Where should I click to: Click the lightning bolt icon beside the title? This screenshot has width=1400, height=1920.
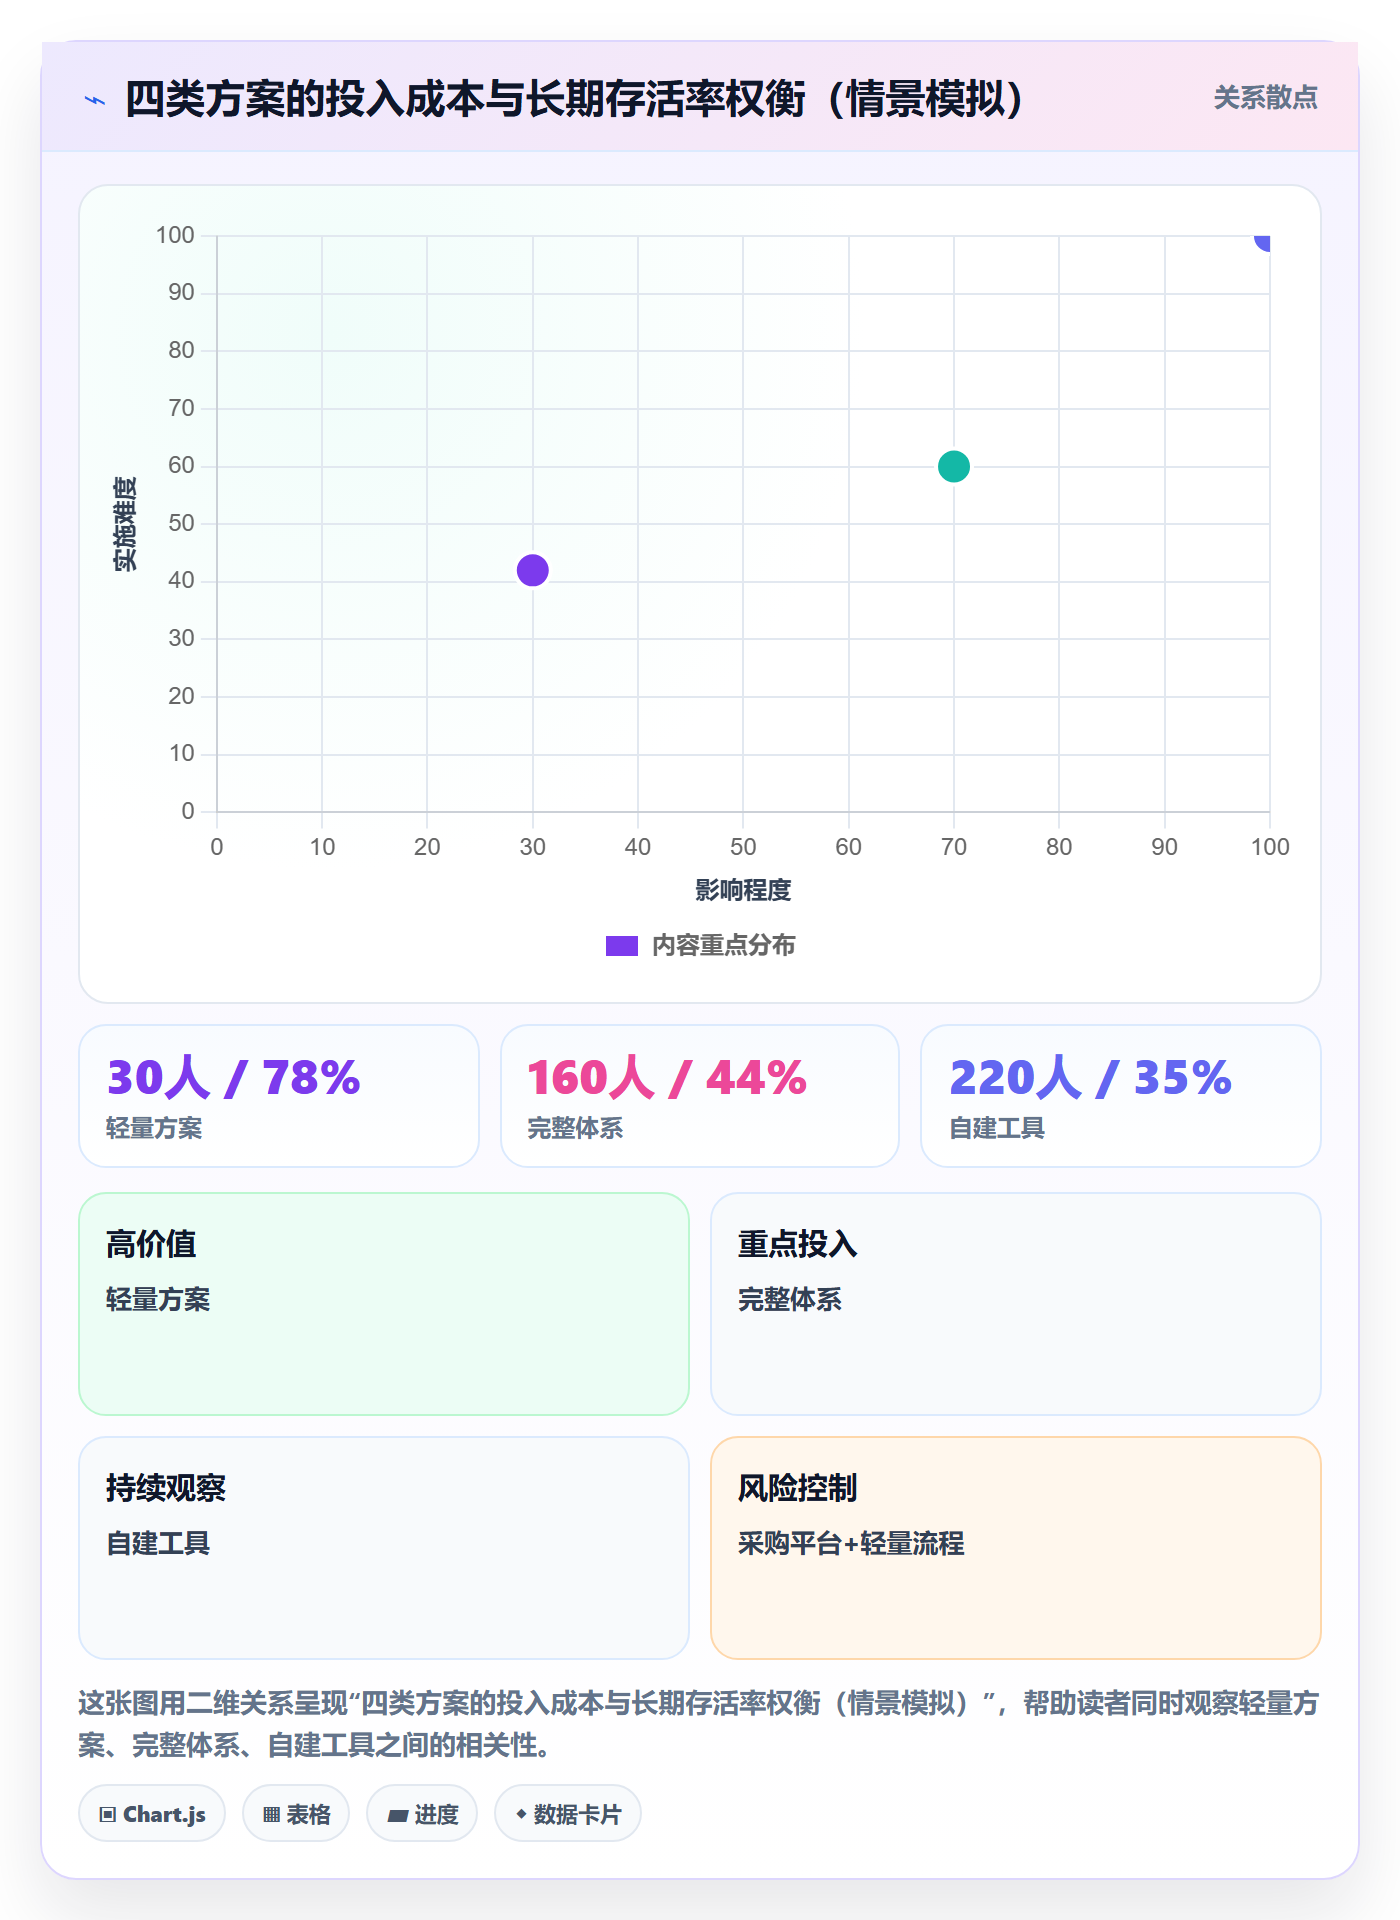[95, 100]
